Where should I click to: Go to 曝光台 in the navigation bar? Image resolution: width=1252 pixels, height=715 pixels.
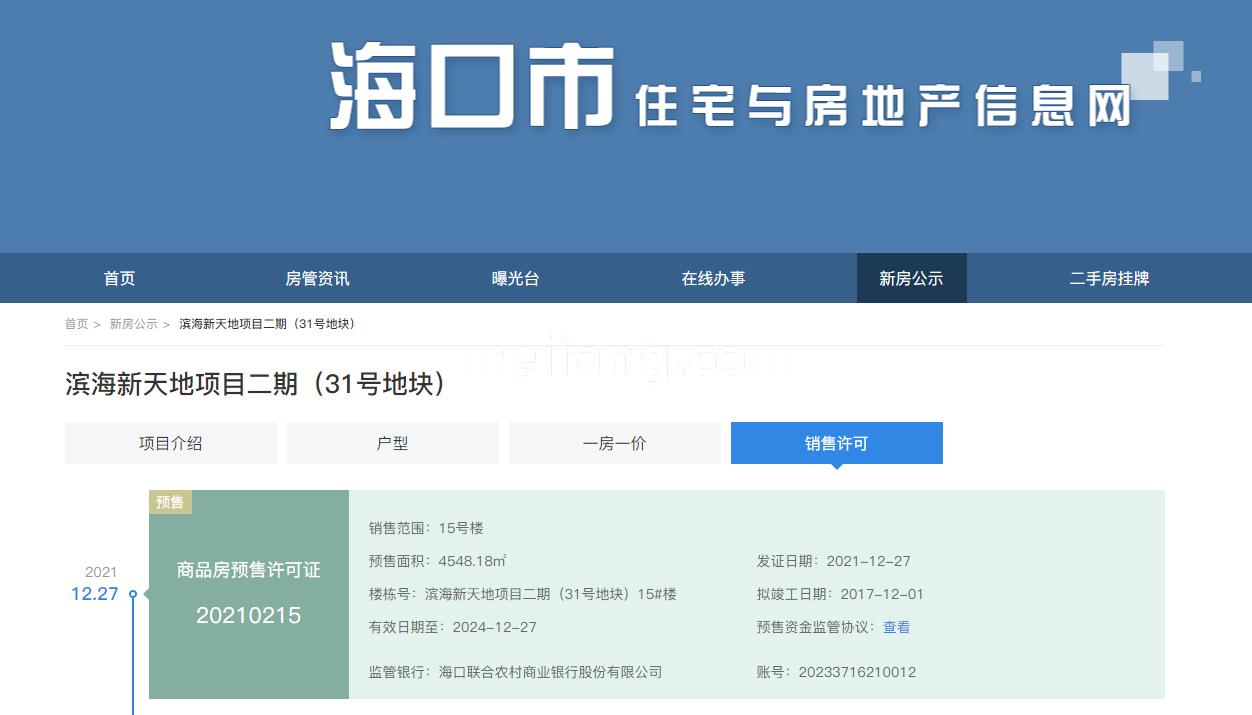tap(516, 279)
